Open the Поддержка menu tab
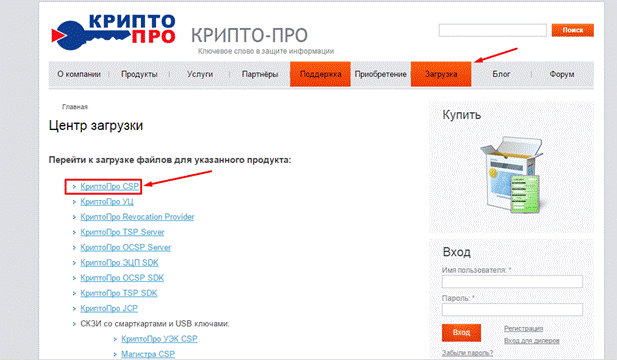 click(320, 74)
